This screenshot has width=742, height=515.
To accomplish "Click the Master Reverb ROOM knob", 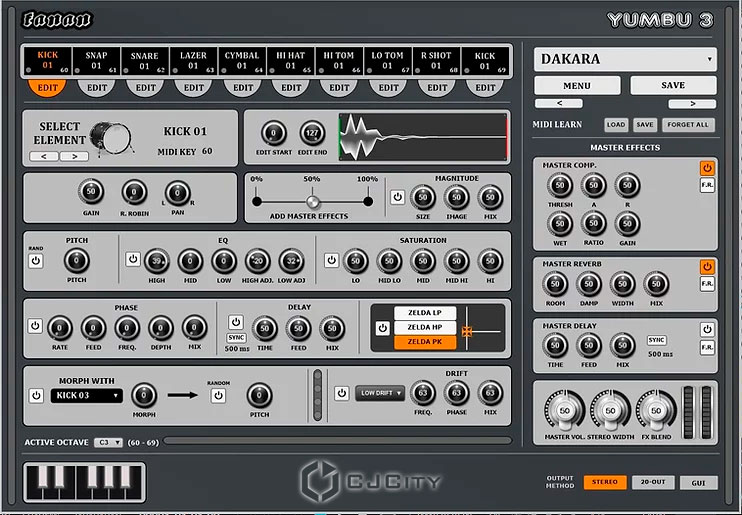I will [x=555, y=284].
